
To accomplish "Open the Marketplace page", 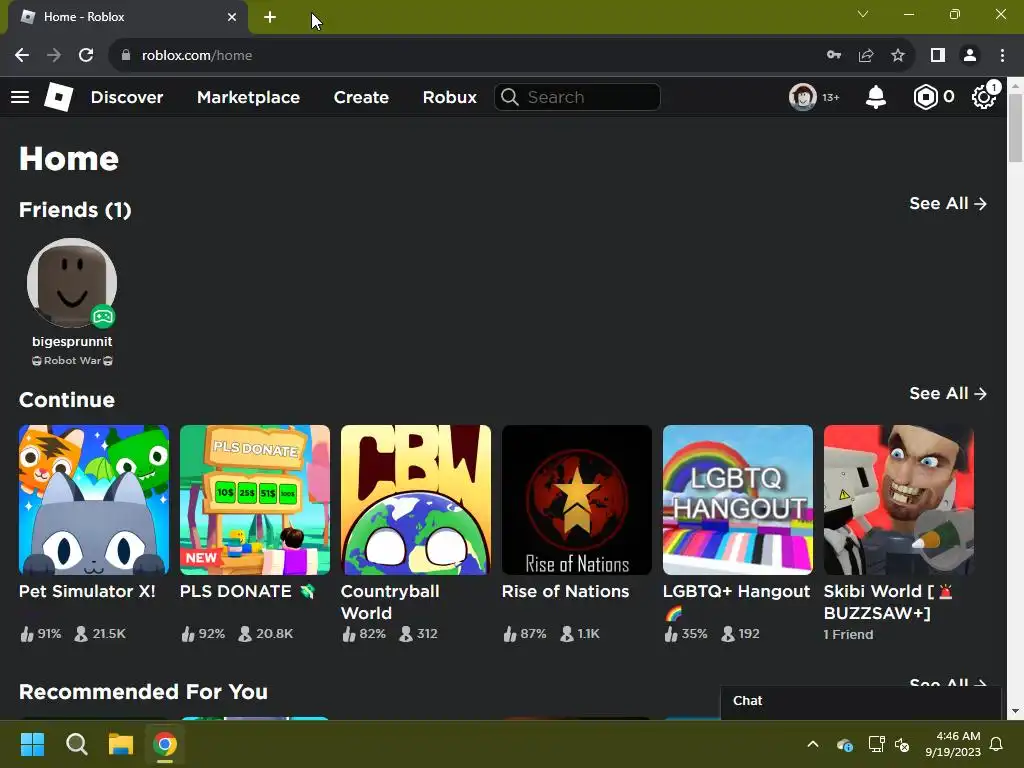I will pos(248,97).
